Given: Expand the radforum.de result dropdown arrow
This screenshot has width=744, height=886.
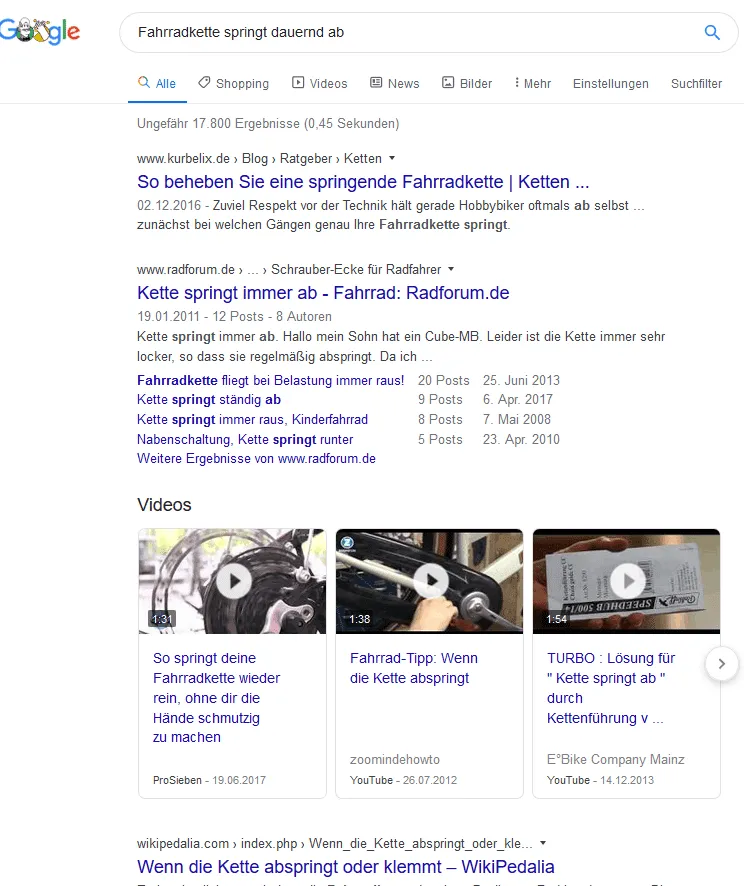Looking at the screenshot, I should (x=451, y=269).
